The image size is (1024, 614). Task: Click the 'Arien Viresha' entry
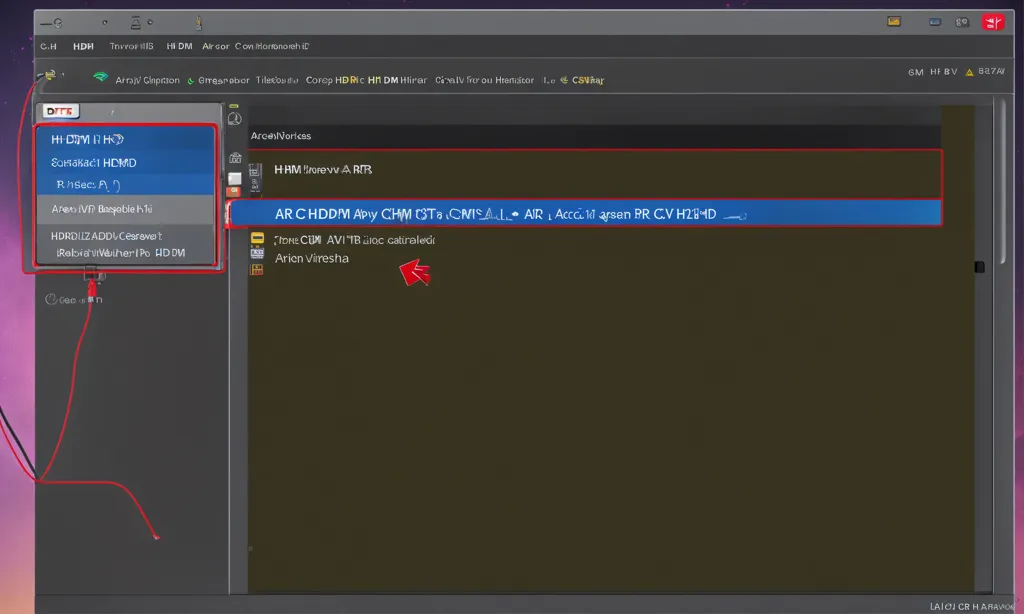[x=313, y=258]
